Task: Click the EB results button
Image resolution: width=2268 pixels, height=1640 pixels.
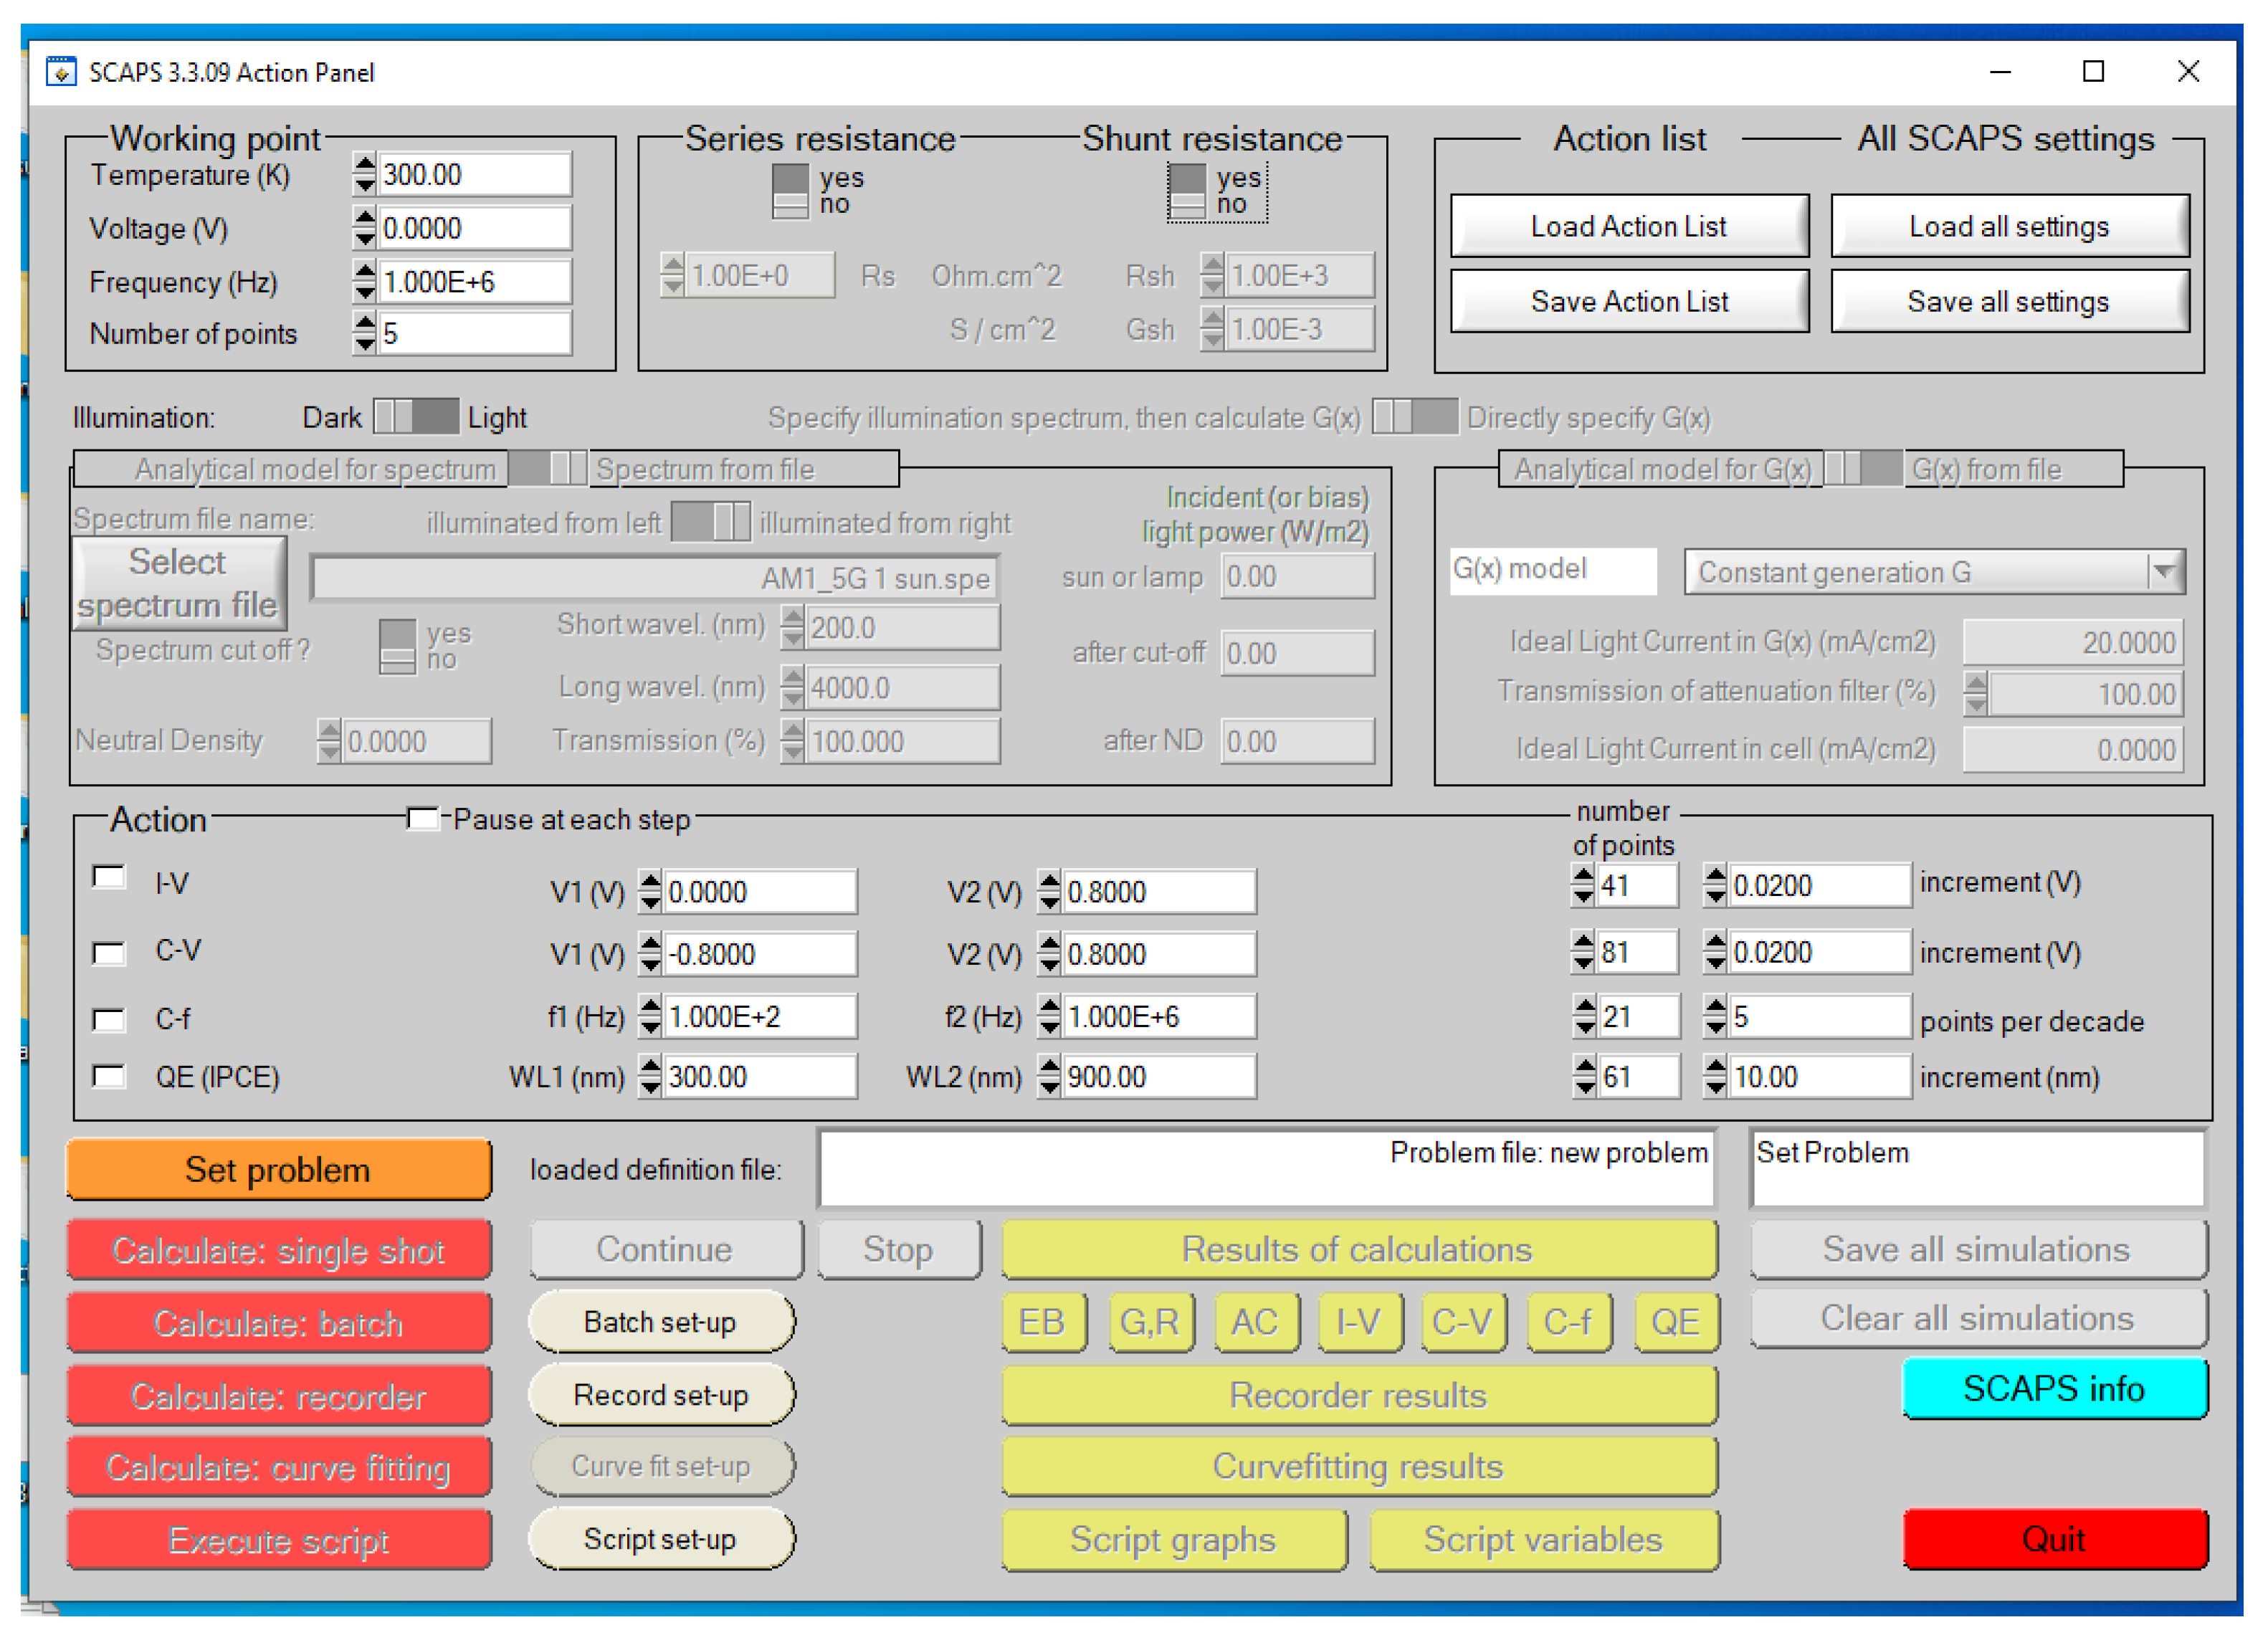Action: (x=1042, y=1323)
